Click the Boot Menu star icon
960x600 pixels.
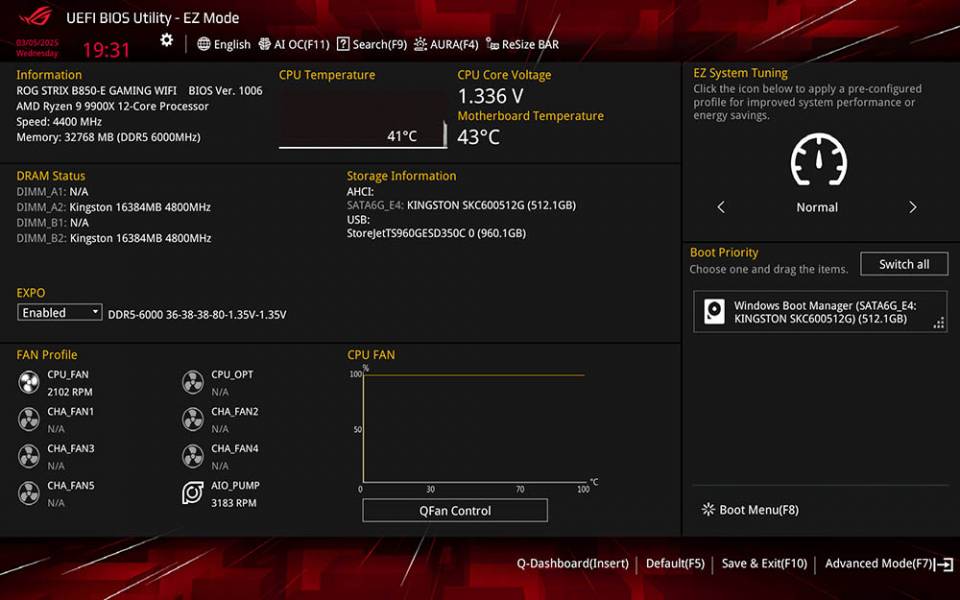[708, 509]
